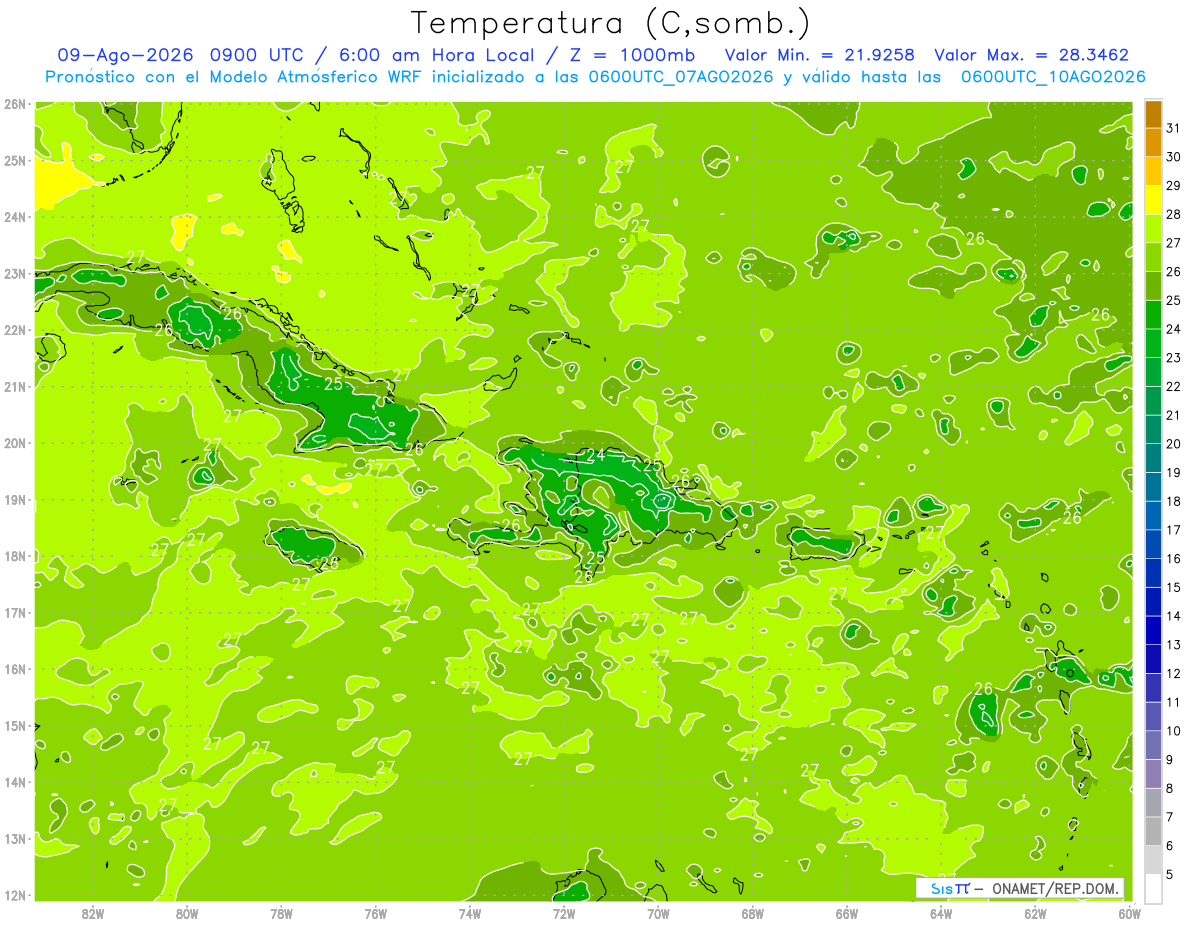The width and height of the screenshot is (1200, 927).
Task: Click the latitude label "15N"
Action: tap(15, 725)
